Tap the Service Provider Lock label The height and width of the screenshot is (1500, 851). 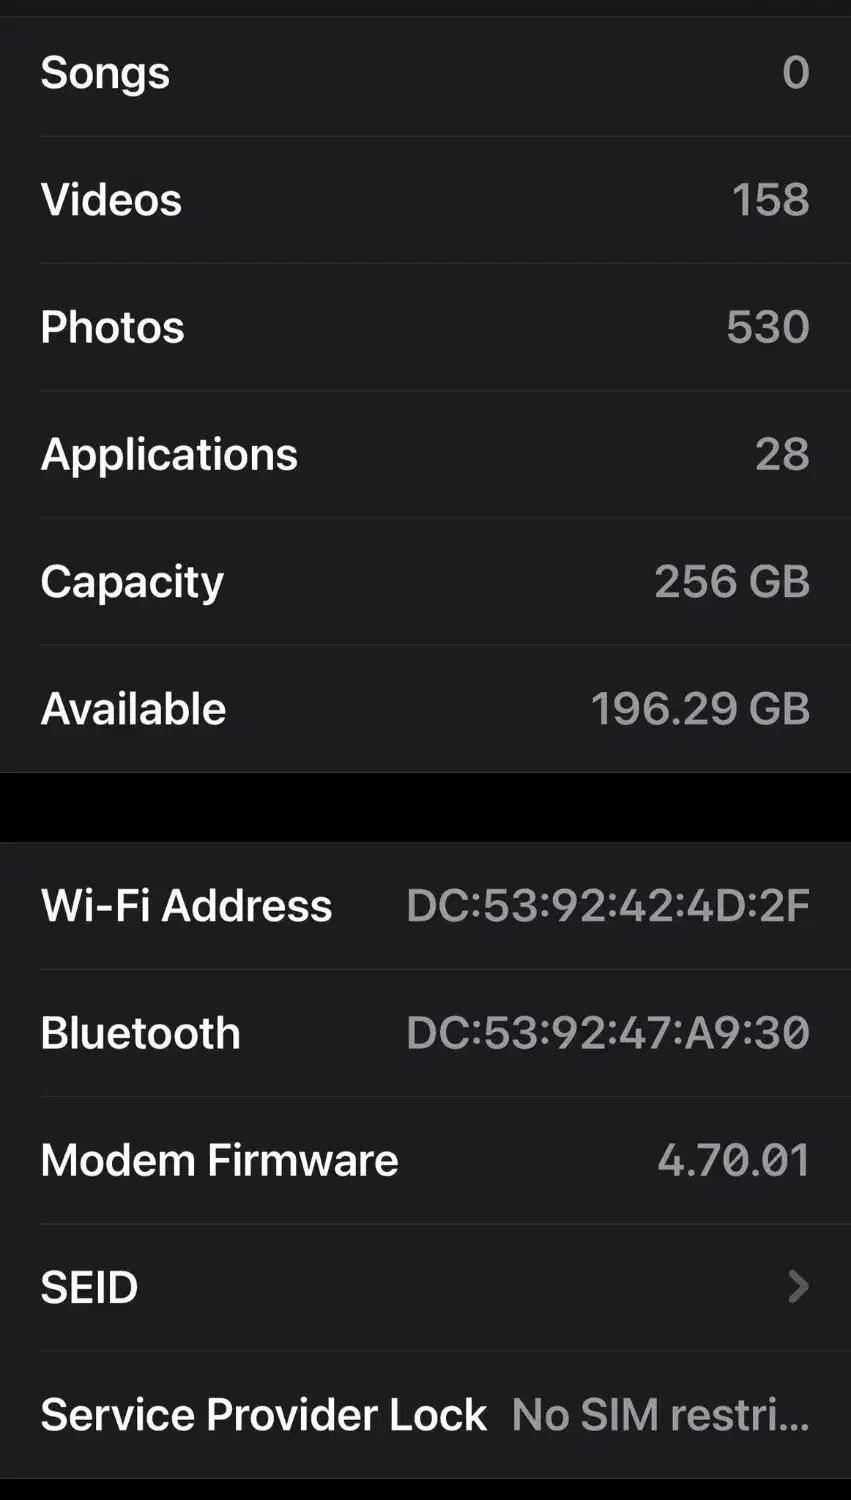(263, 1415)
